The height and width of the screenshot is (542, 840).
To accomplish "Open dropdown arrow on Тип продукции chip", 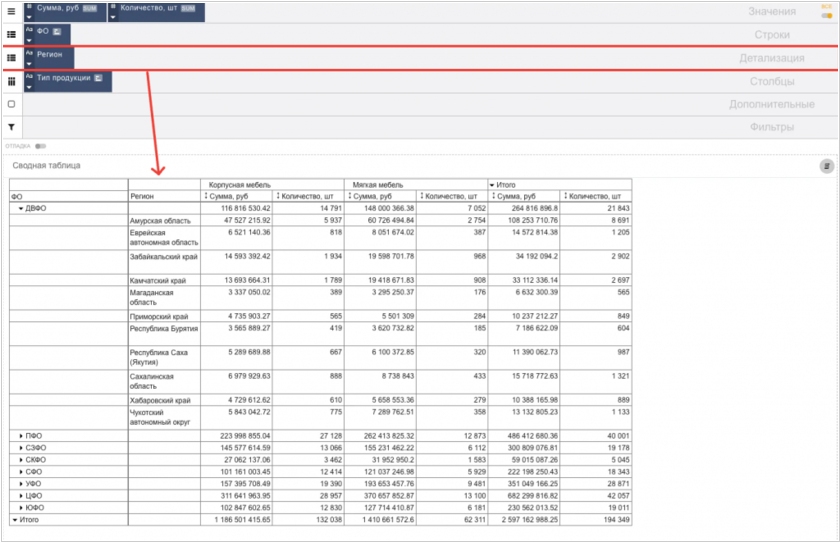I will click(x=30, y=88).
